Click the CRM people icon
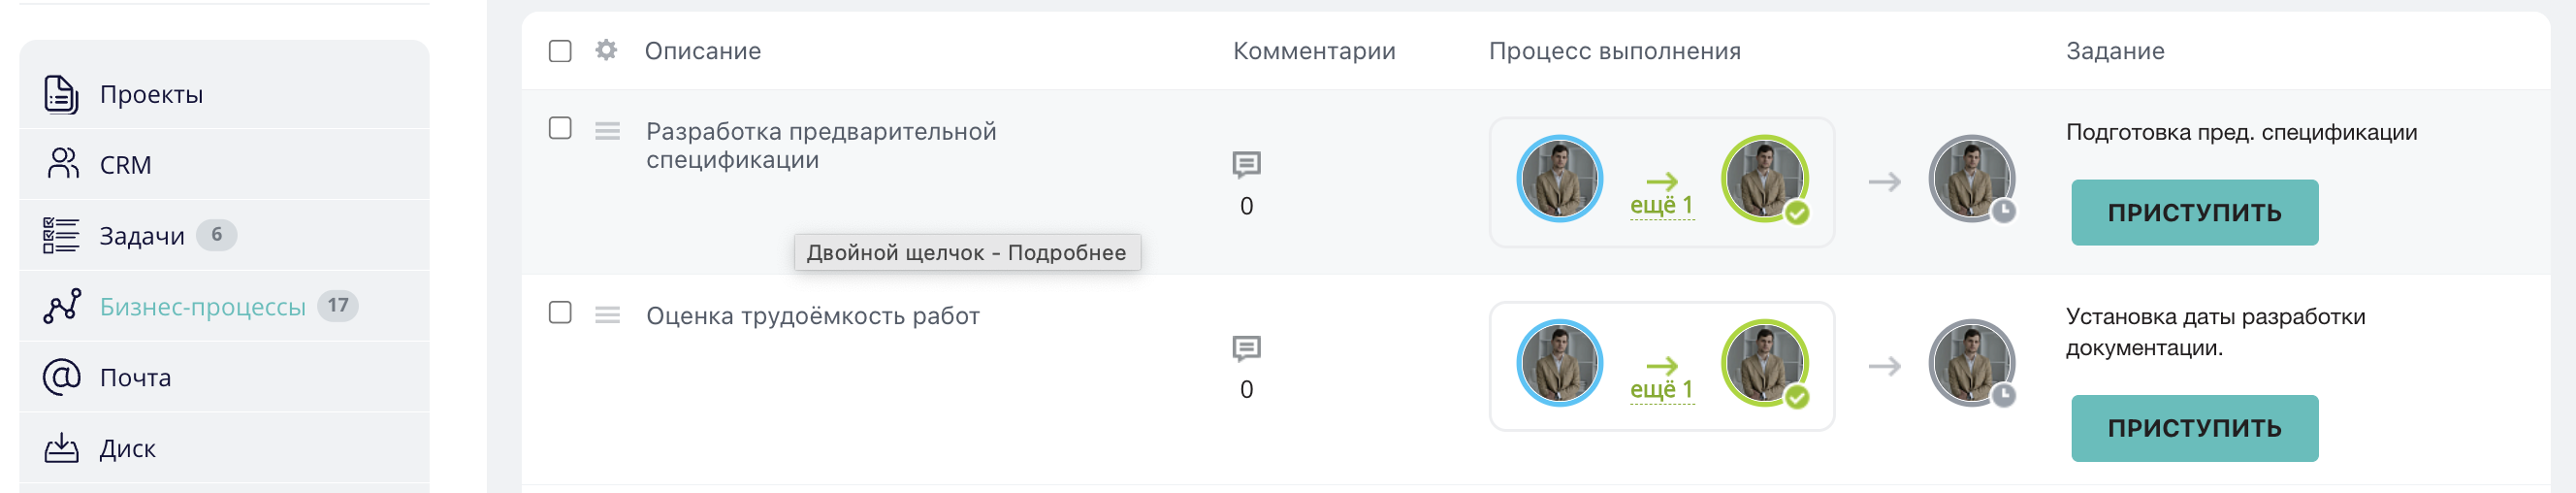 [62, 164]
